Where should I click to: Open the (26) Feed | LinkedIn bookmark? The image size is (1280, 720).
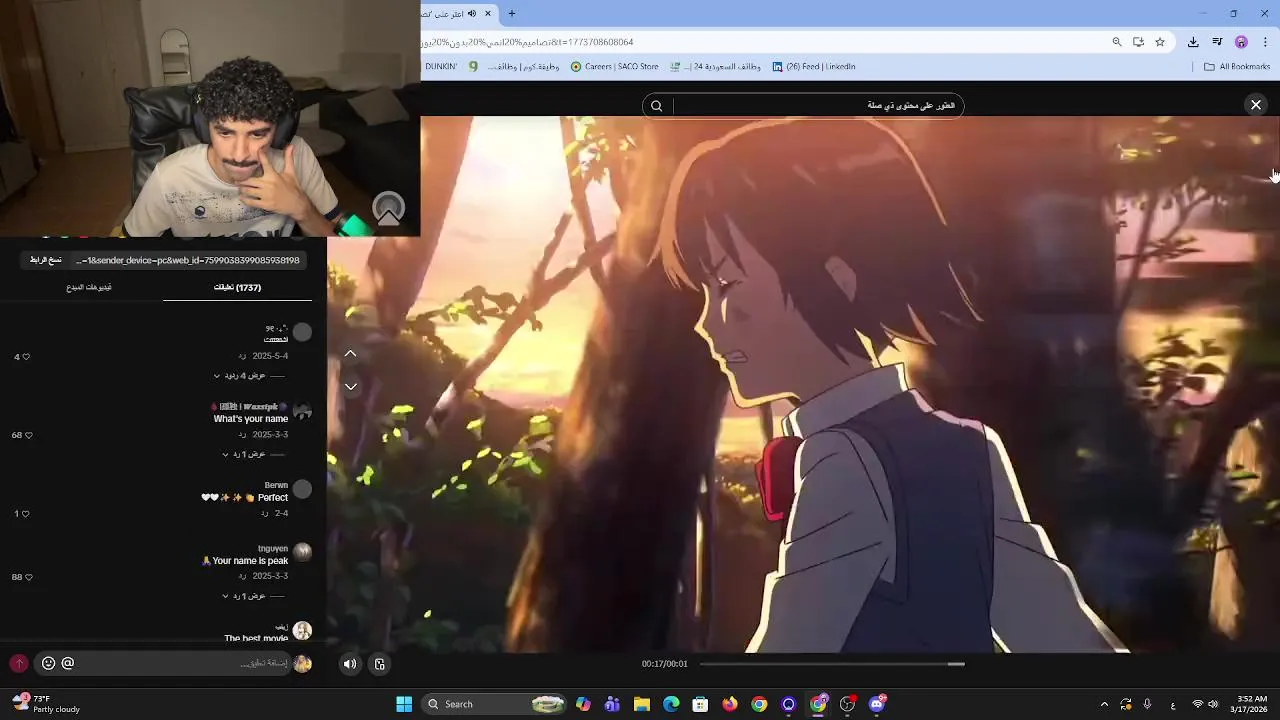813,67
